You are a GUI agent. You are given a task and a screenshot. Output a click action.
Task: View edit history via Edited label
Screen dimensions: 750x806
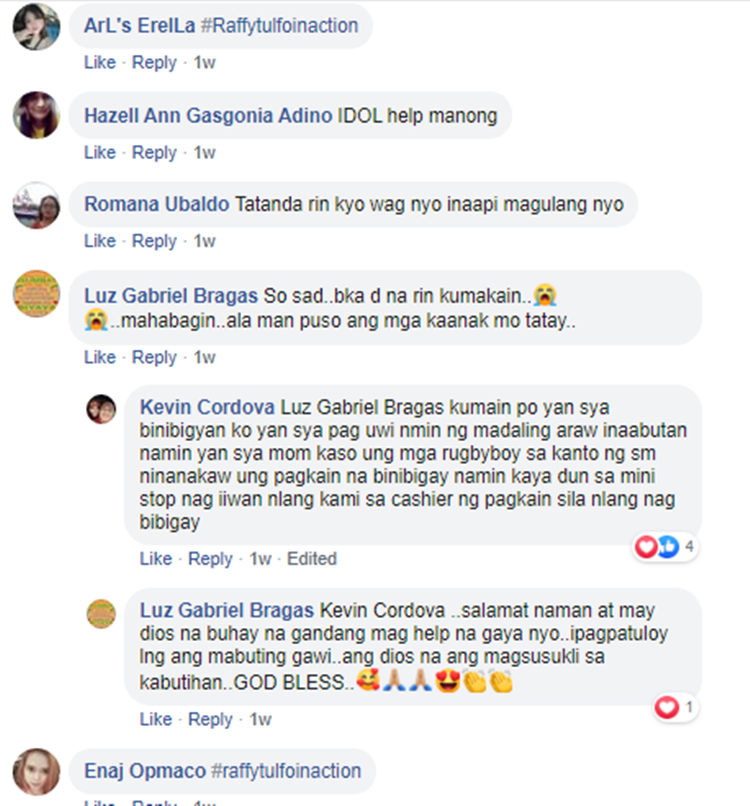click(312, 558)
